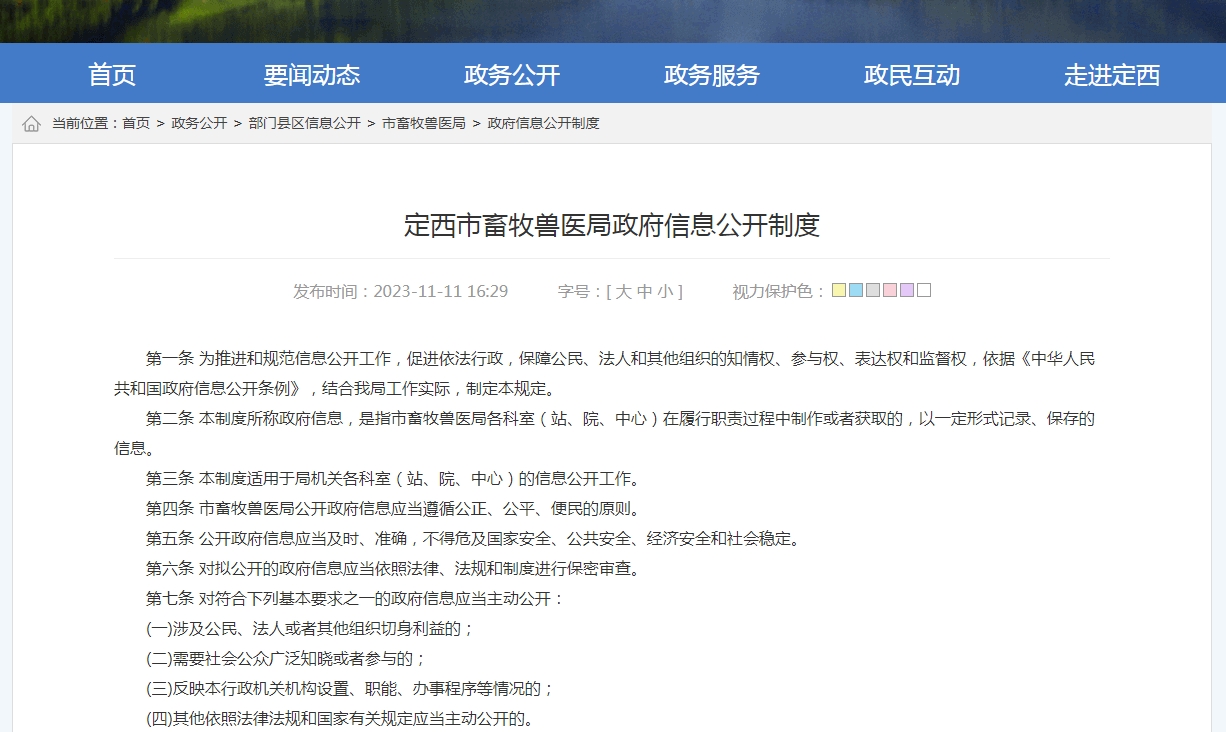Set article font size to 中
This screenshot has width=1226, height=732.
click(646, 291)
